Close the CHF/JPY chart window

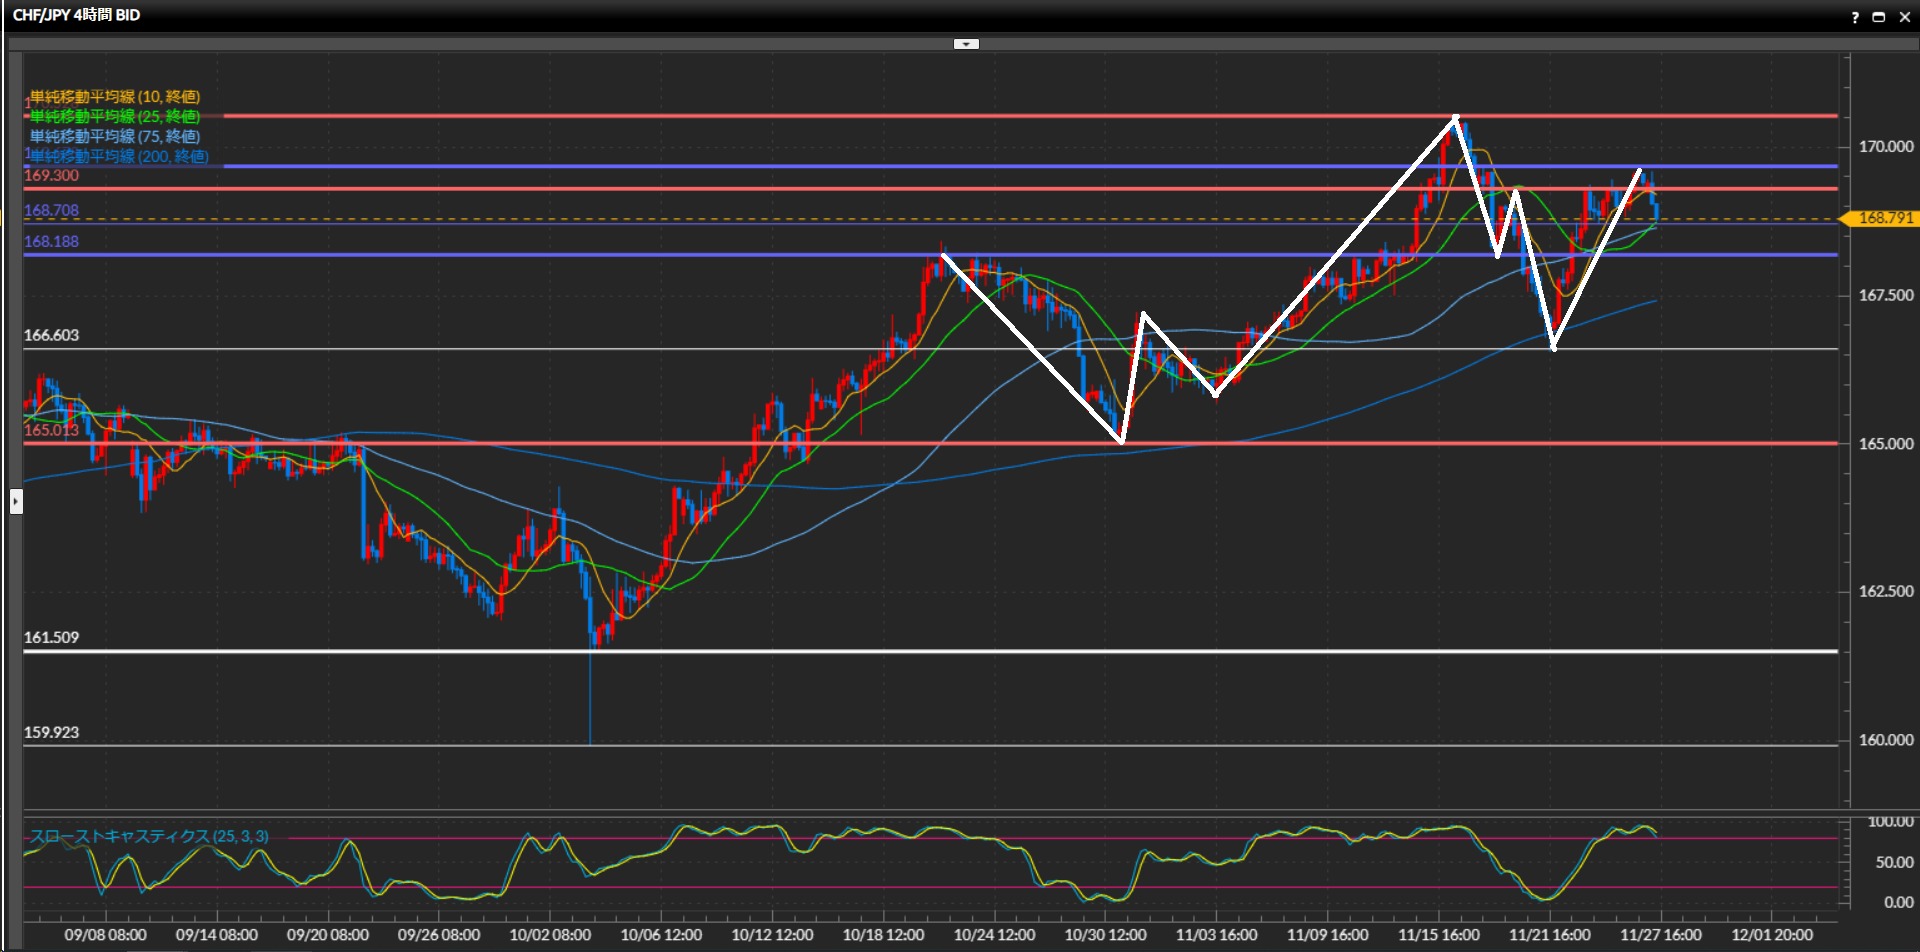[x=1904, y=17]
